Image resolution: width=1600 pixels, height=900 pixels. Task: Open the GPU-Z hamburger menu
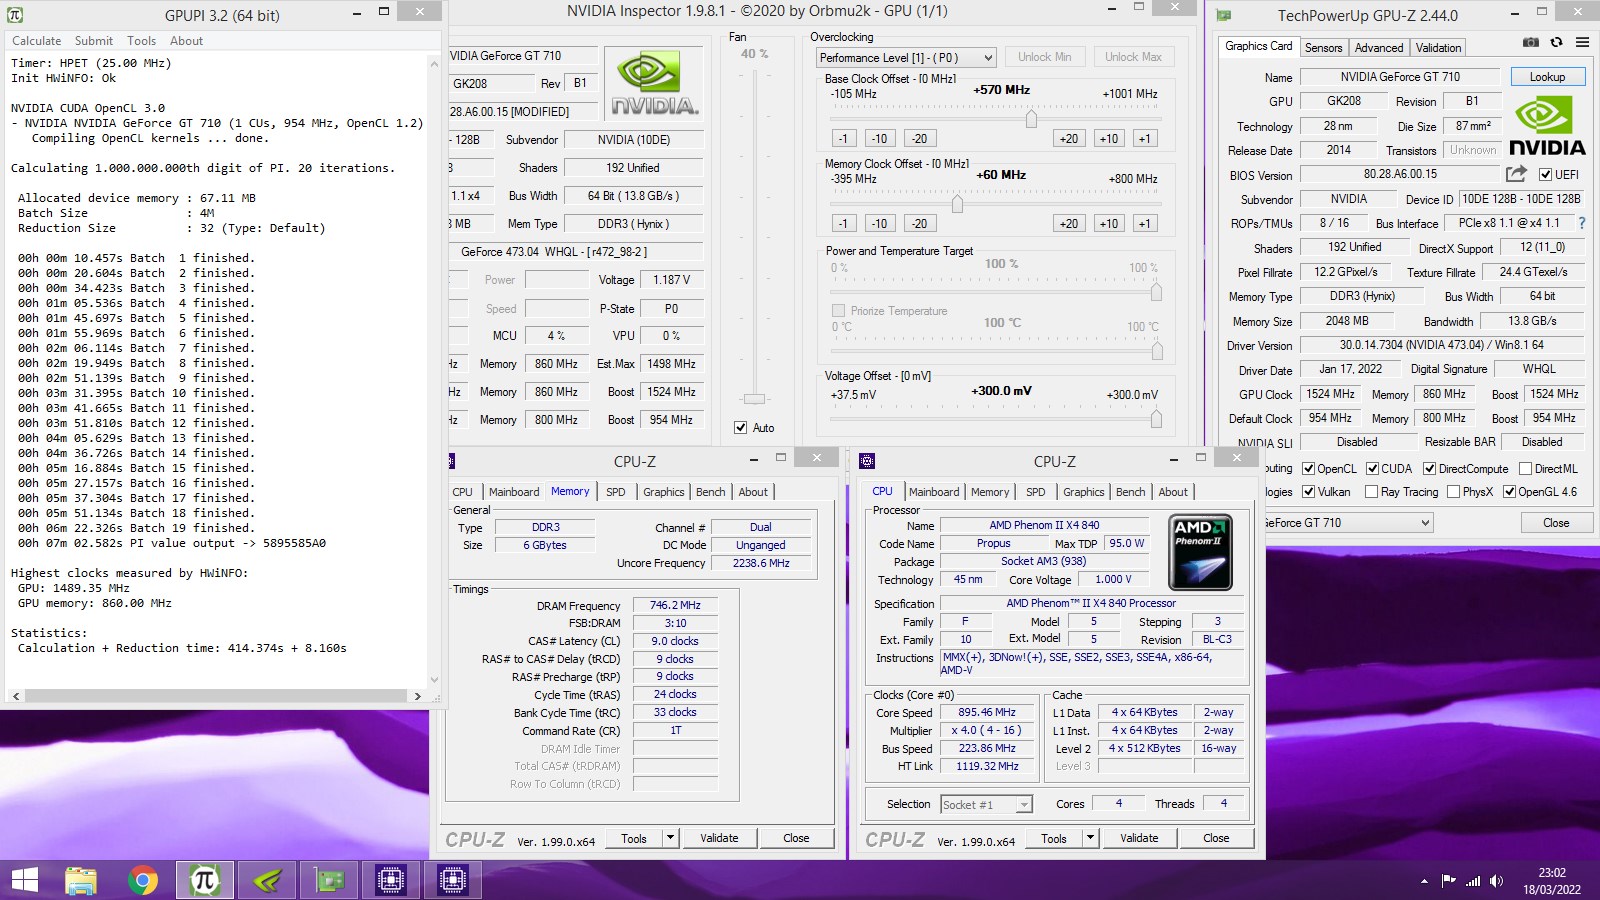coord(1582,42)
